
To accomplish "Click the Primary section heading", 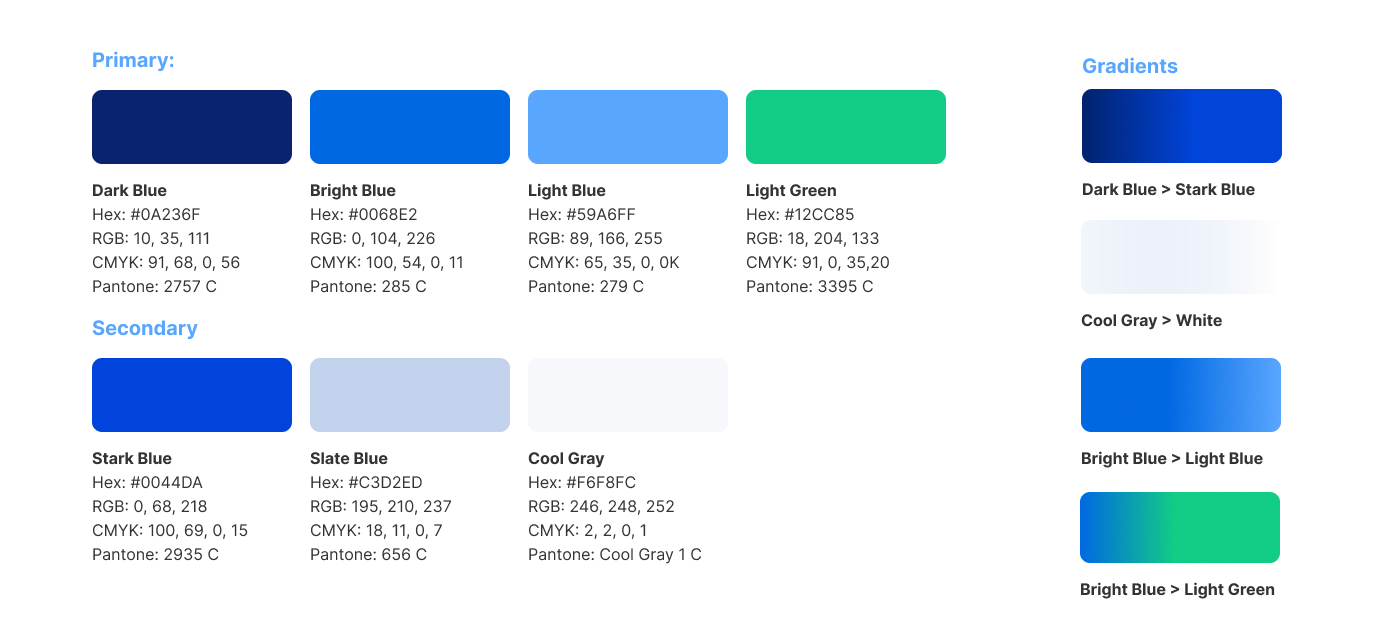I will pos(133,60).
